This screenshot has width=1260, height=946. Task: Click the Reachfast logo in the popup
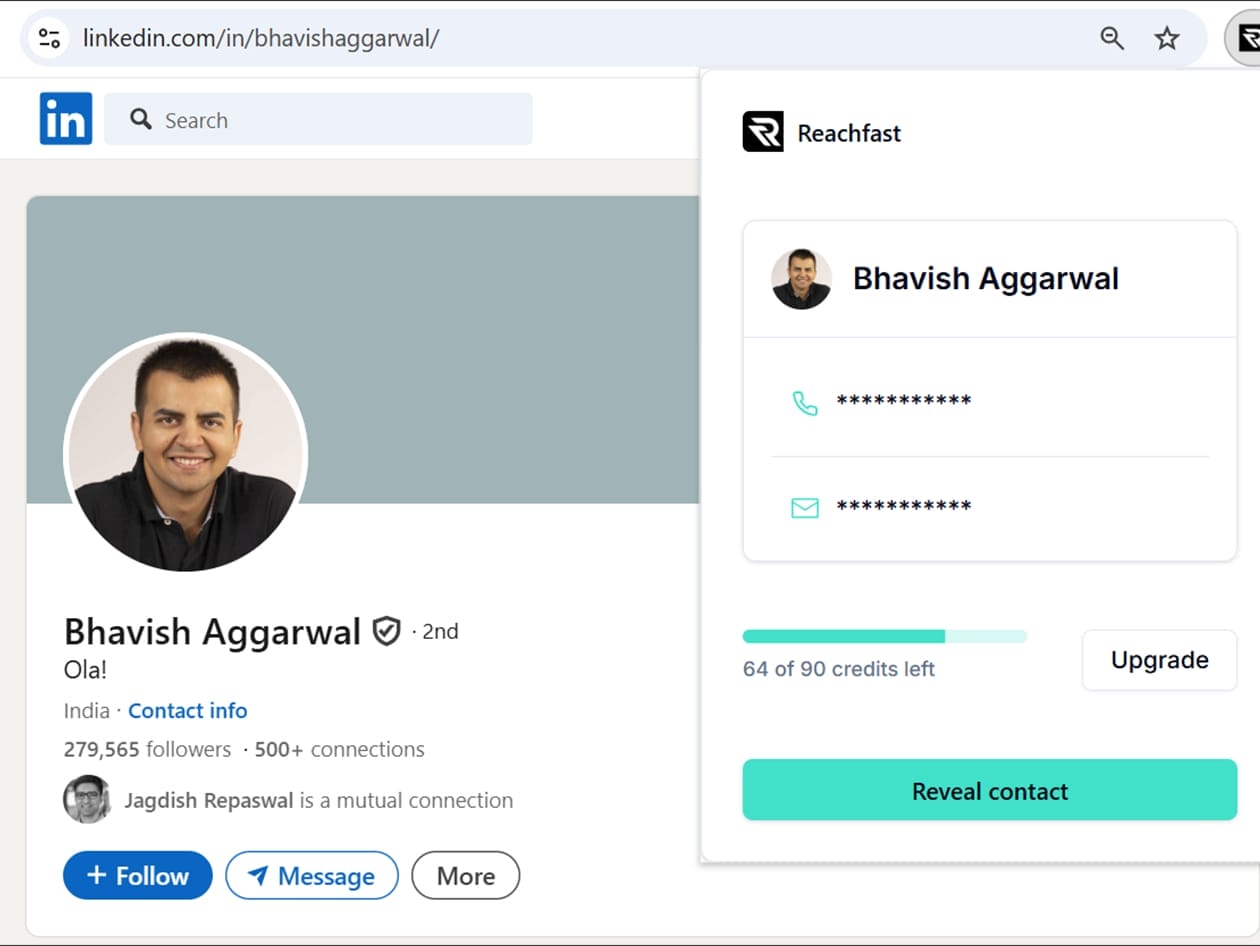763,132
